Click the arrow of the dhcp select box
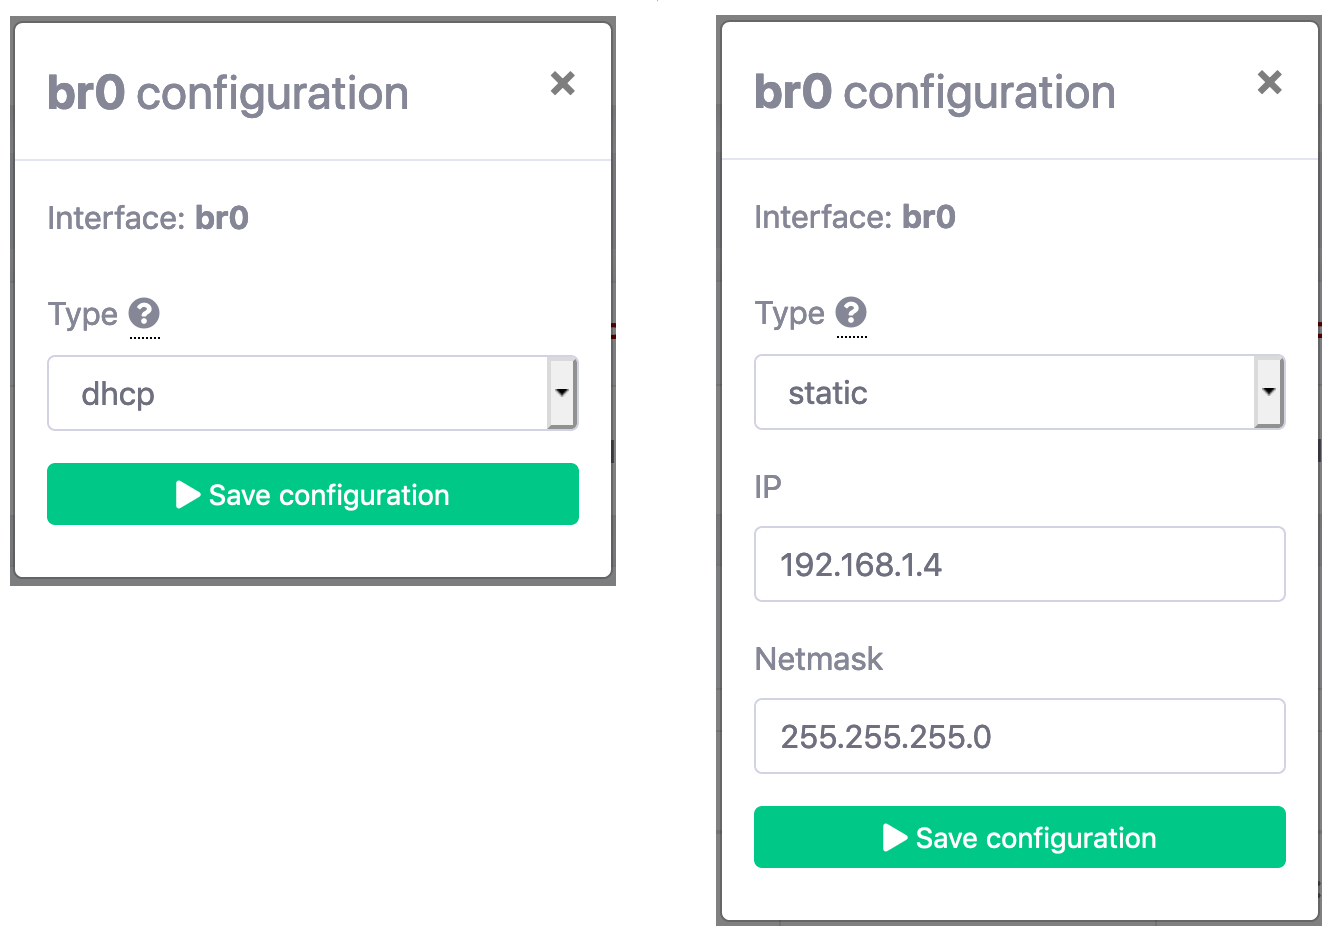Viewport: 1332px width, 936px height. click(x=562, y=393)
